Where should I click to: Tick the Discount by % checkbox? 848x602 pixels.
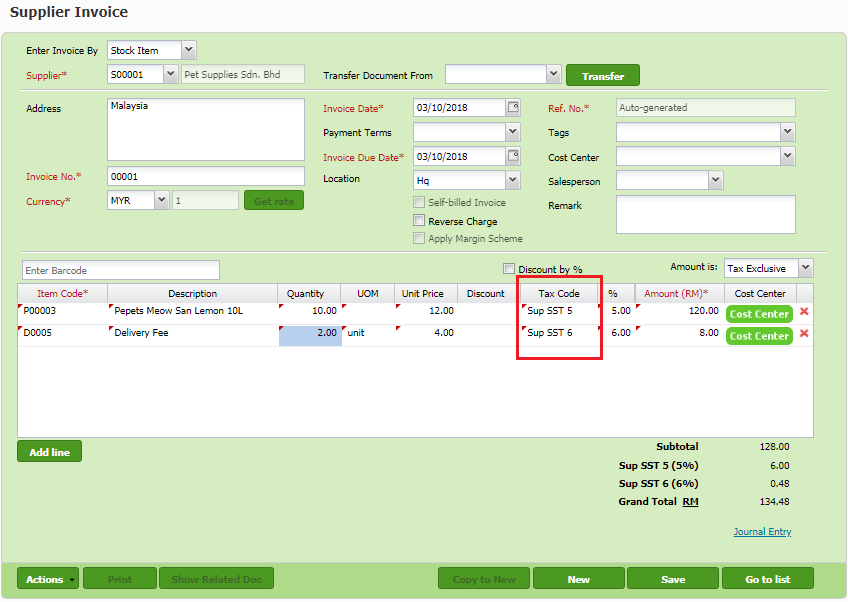(x=509, y=269)
